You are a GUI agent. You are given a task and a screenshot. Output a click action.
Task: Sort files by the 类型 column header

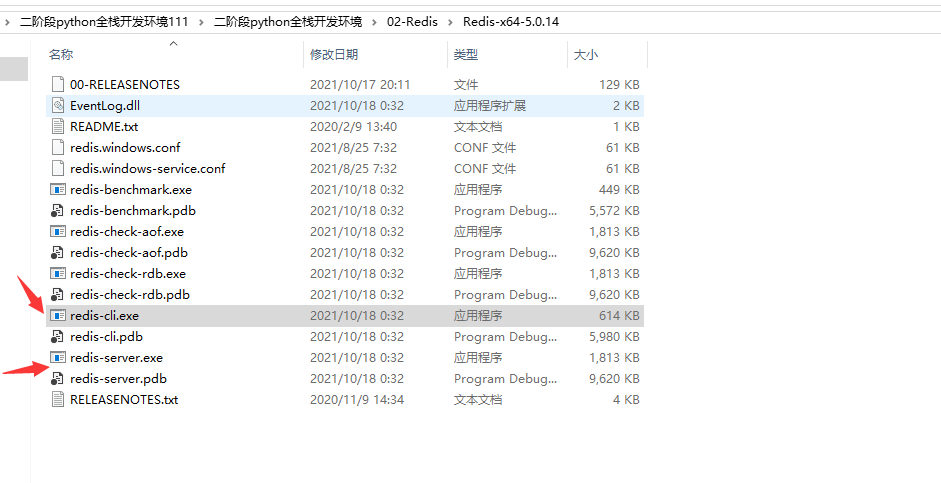pyautogui.click(x=466, y=55)
